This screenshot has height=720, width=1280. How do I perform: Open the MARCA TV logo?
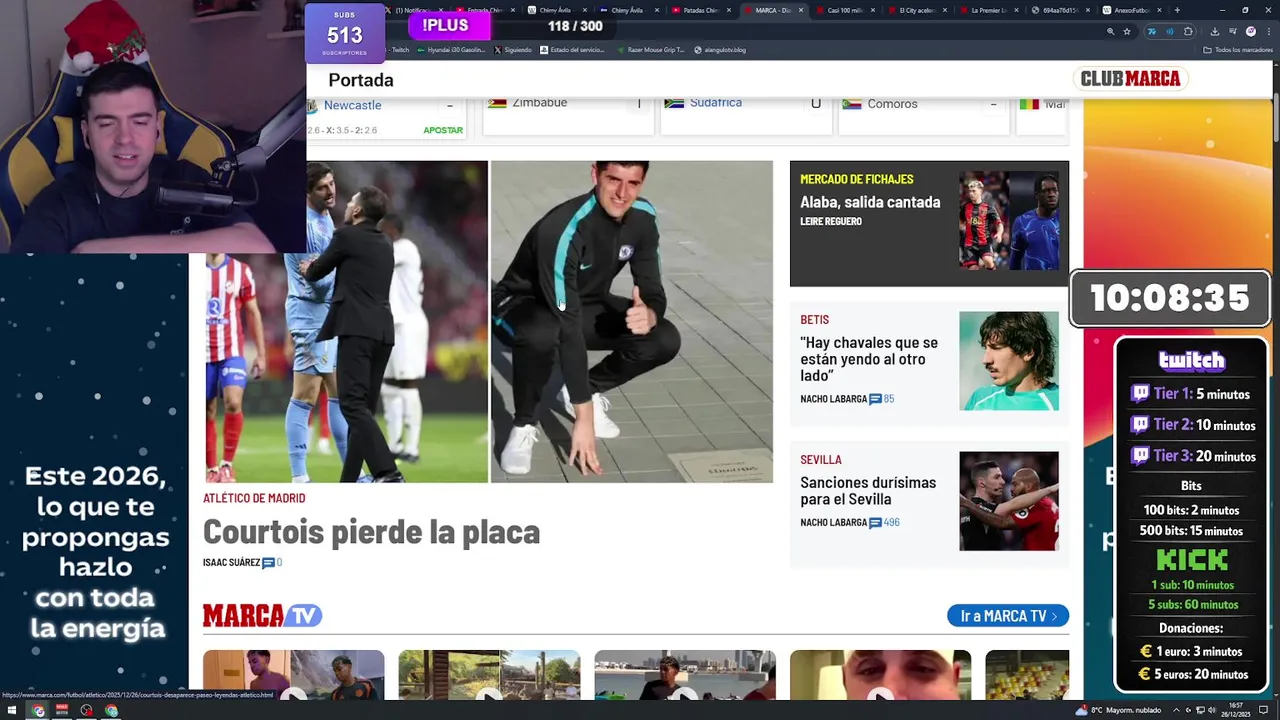pyautogui.click(x=262, y=616)
